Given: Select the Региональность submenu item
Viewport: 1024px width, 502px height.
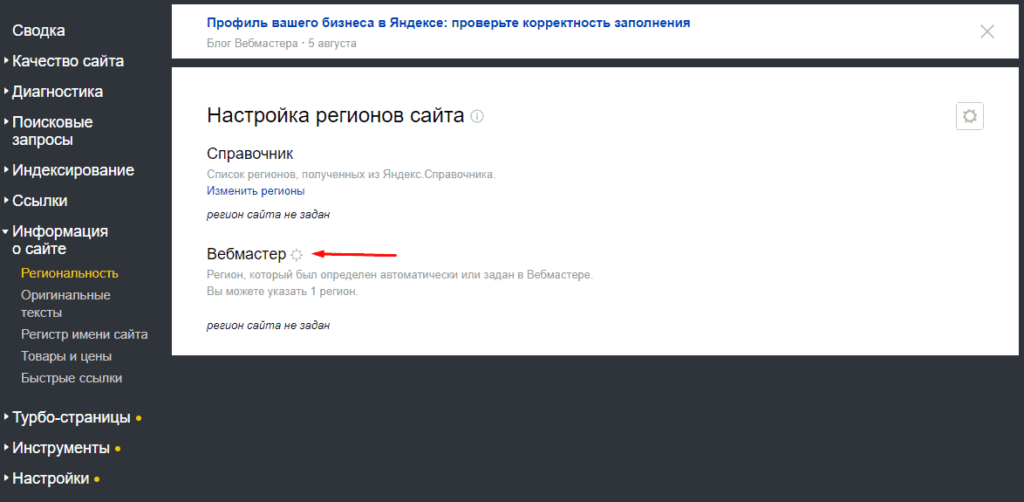Looking at the screenshot, I should pos(69,273).
